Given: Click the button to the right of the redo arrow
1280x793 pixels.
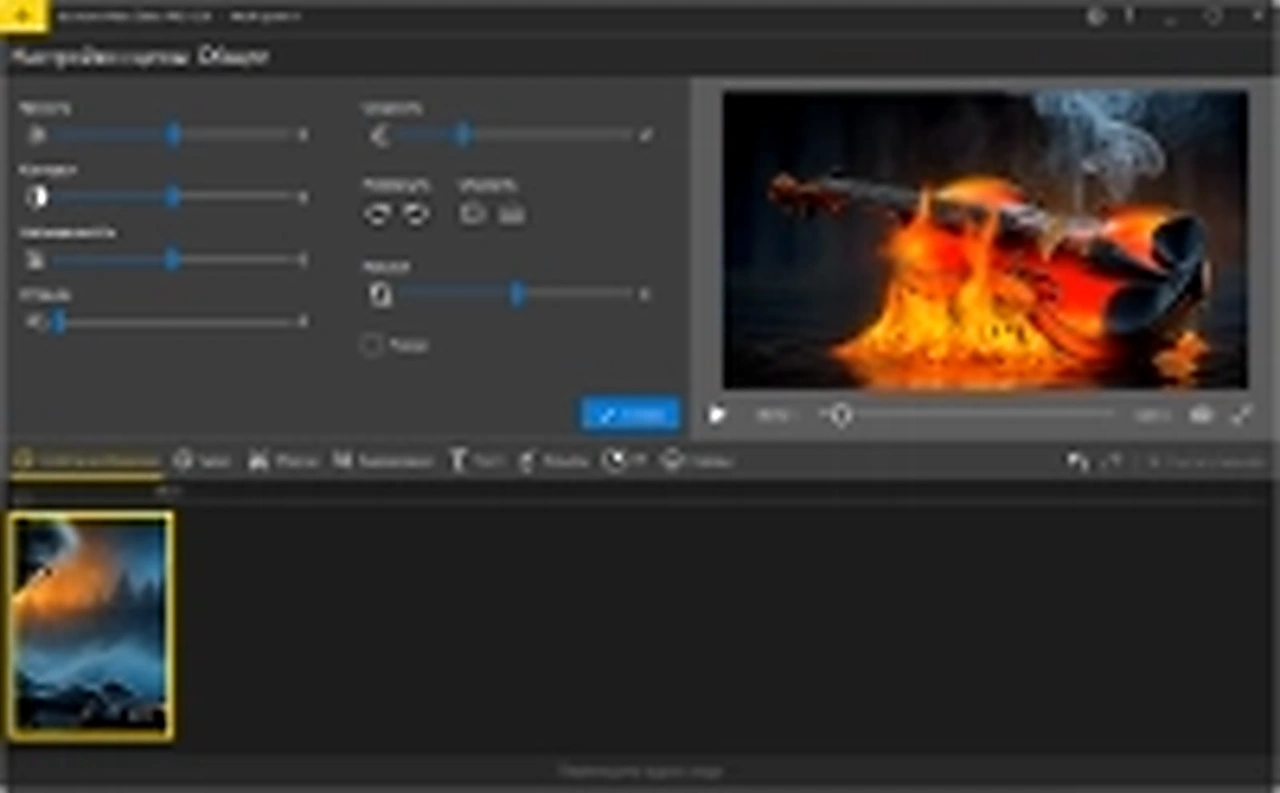Looking at the screenshot, I should 1204,461.
